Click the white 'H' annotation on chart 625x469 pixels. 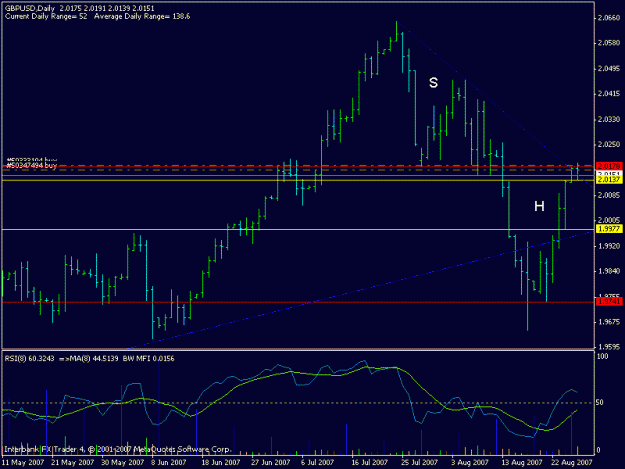539,206
